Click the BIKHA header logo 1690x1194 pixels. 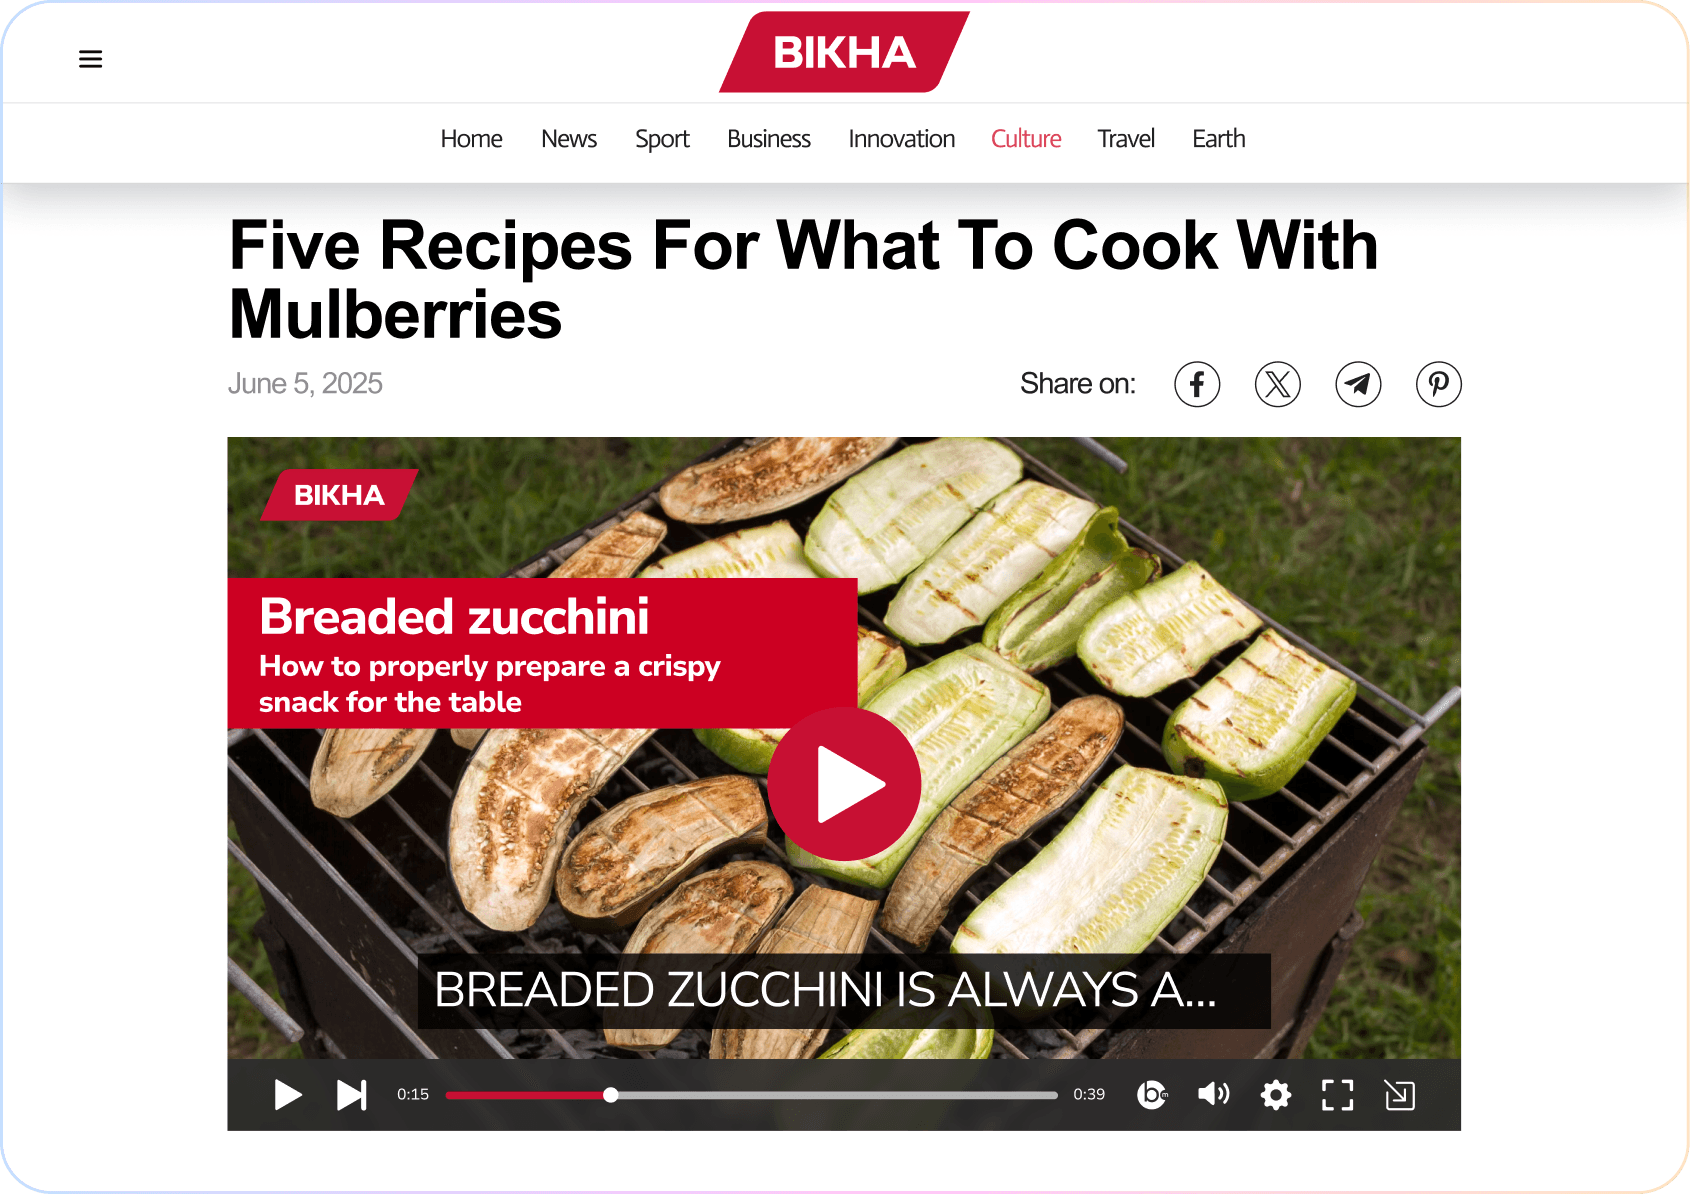pos(844,52)
